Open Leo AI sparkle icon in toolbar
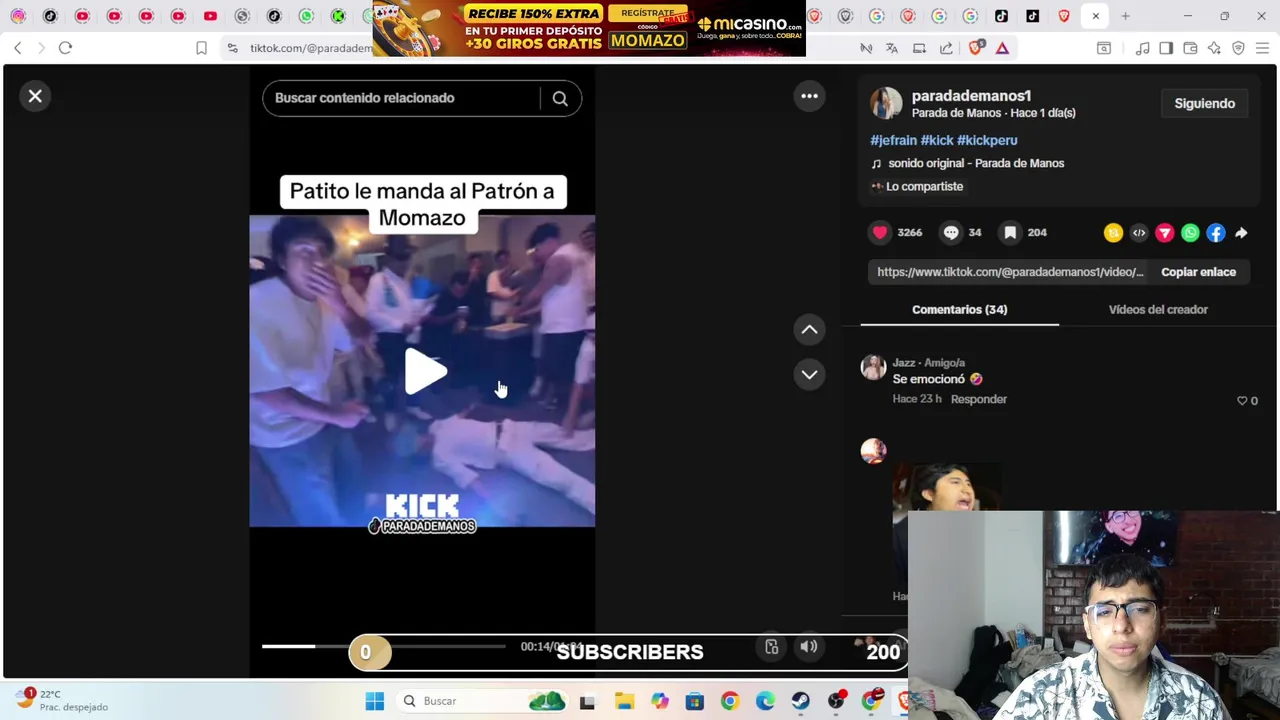This screenshot has width=1280, height=720. [x=1214, y=48]
